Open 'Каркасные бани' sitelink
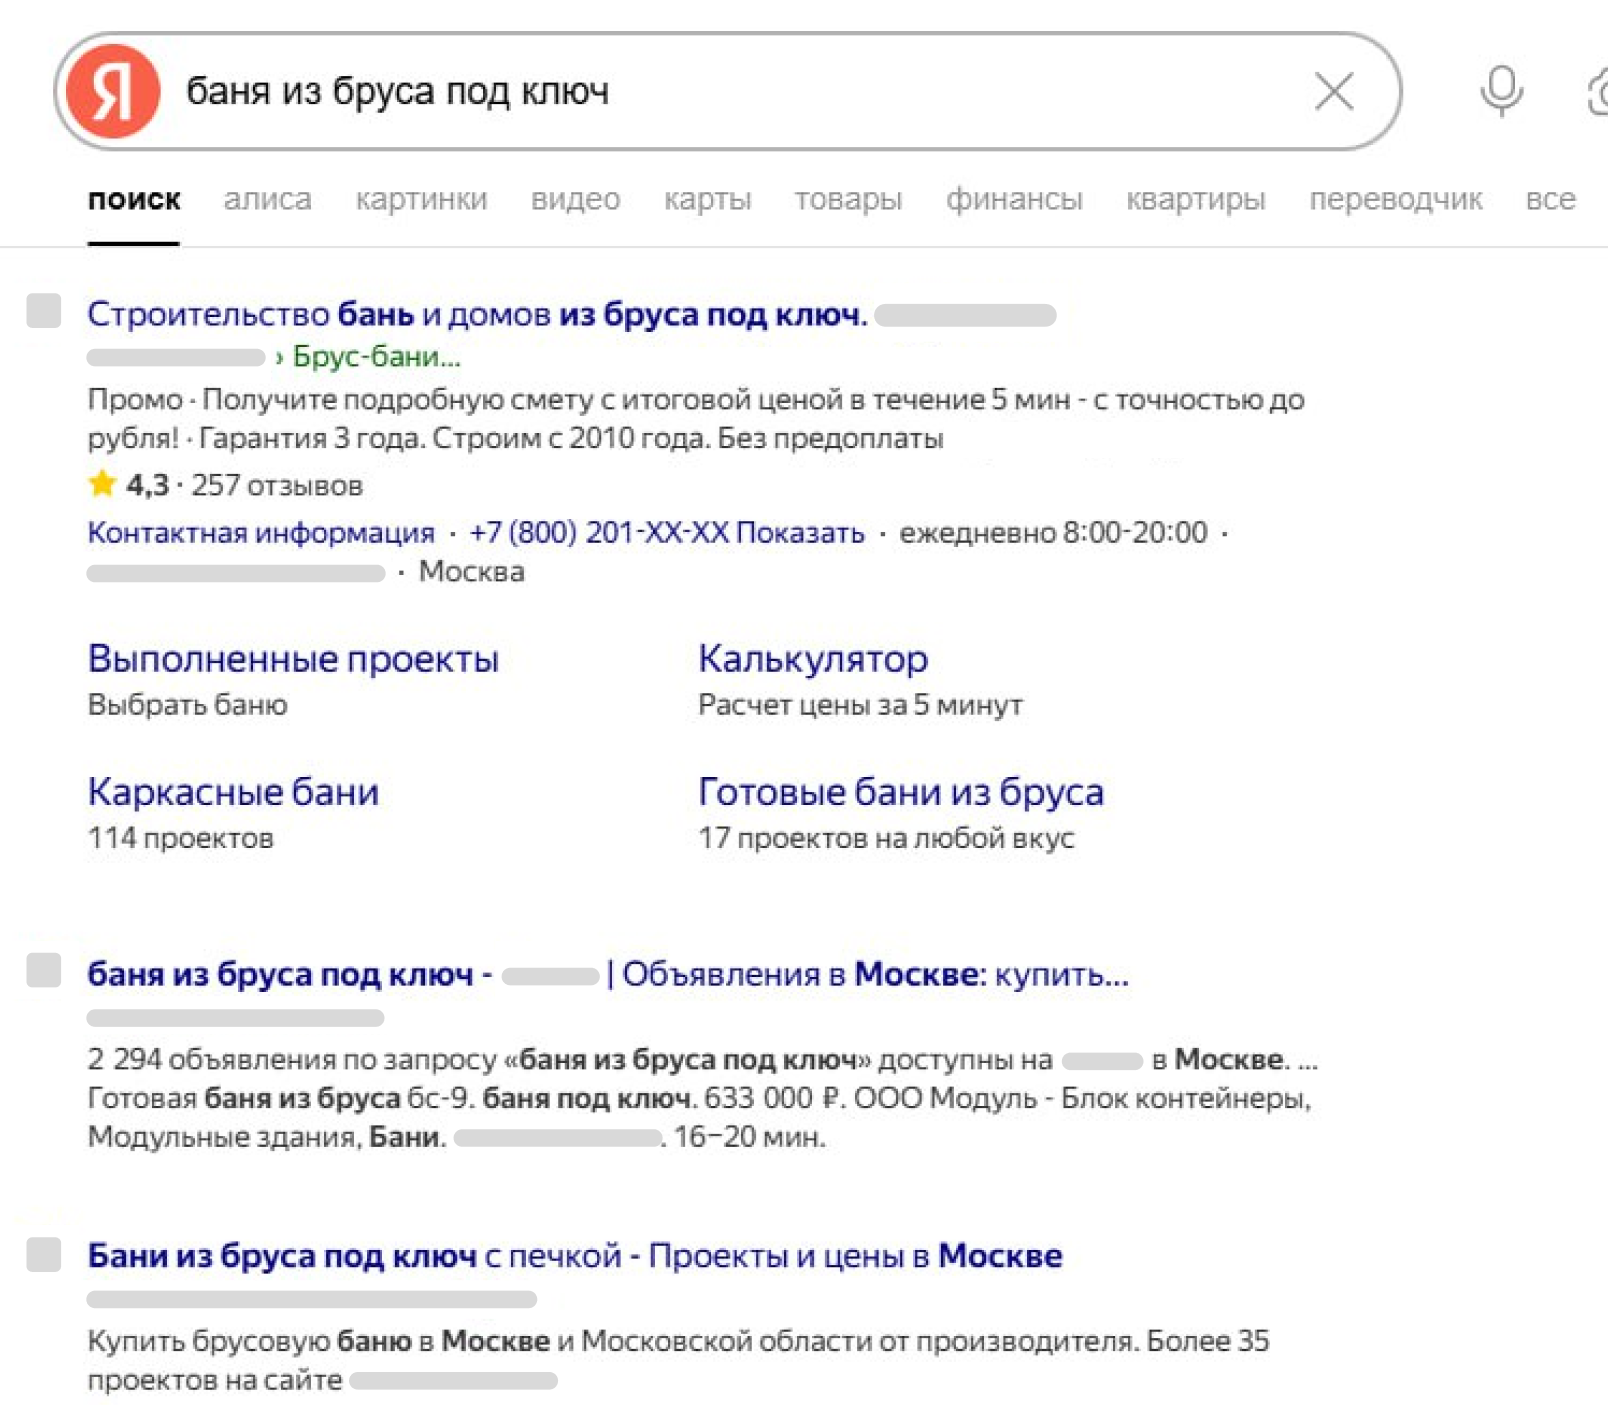 [233, 792]
